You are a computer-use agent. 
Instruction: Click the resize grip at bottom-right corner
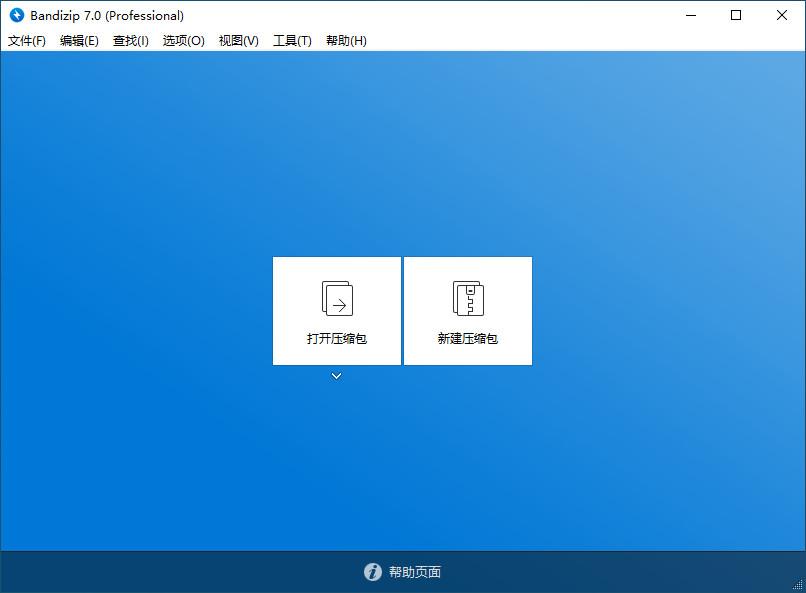pyautogui.click(x=799, y=586)
